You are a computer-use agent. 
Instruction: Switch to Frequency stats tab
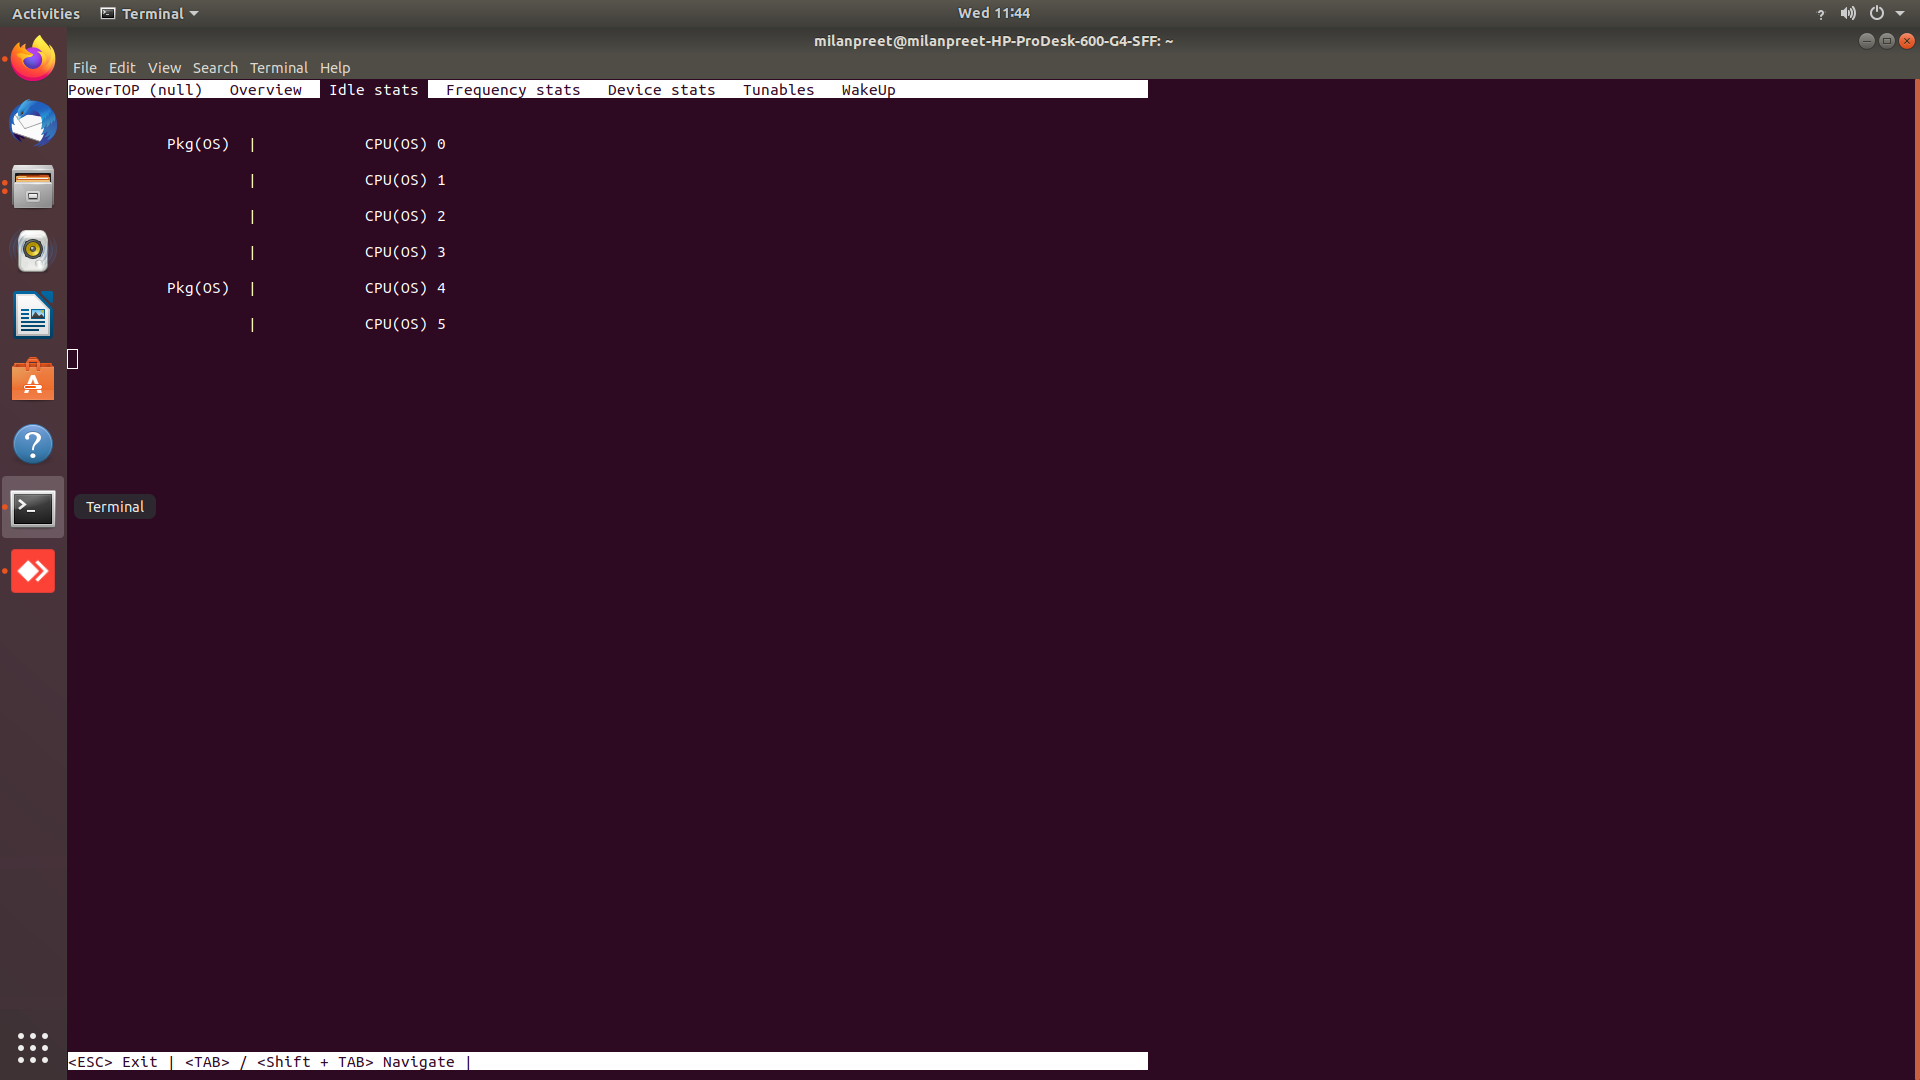513,90
